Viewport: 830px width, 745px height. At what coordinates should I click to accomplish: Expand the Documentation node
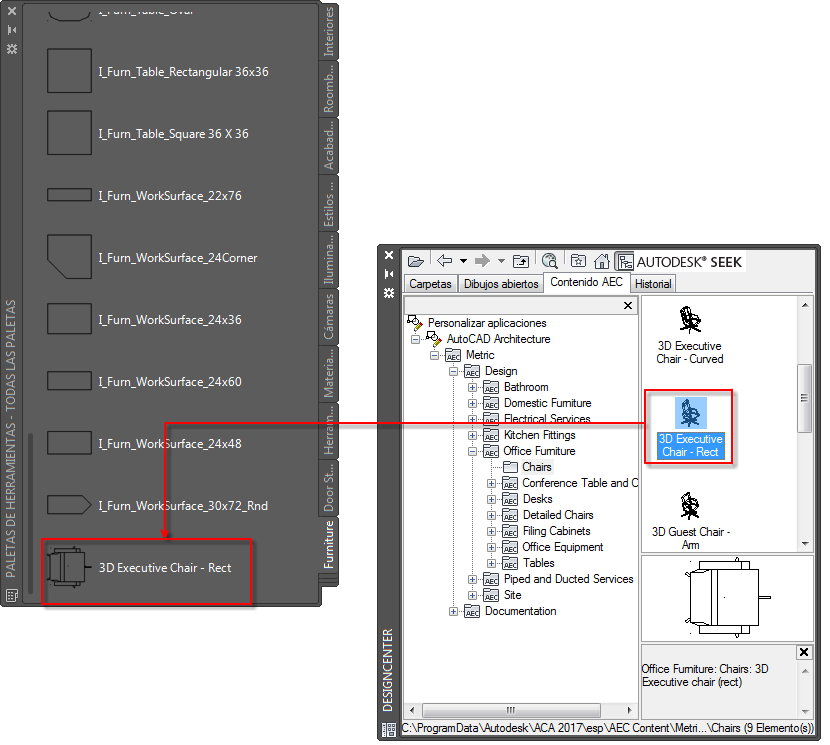pos(454,612)
